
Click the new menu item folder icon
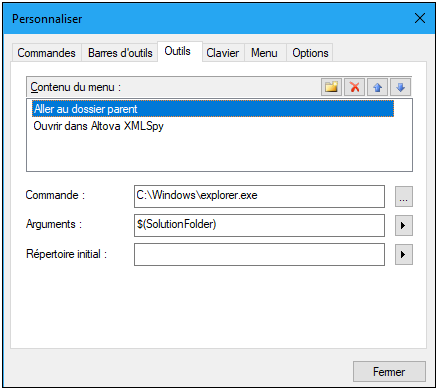[x=331, y=87]
